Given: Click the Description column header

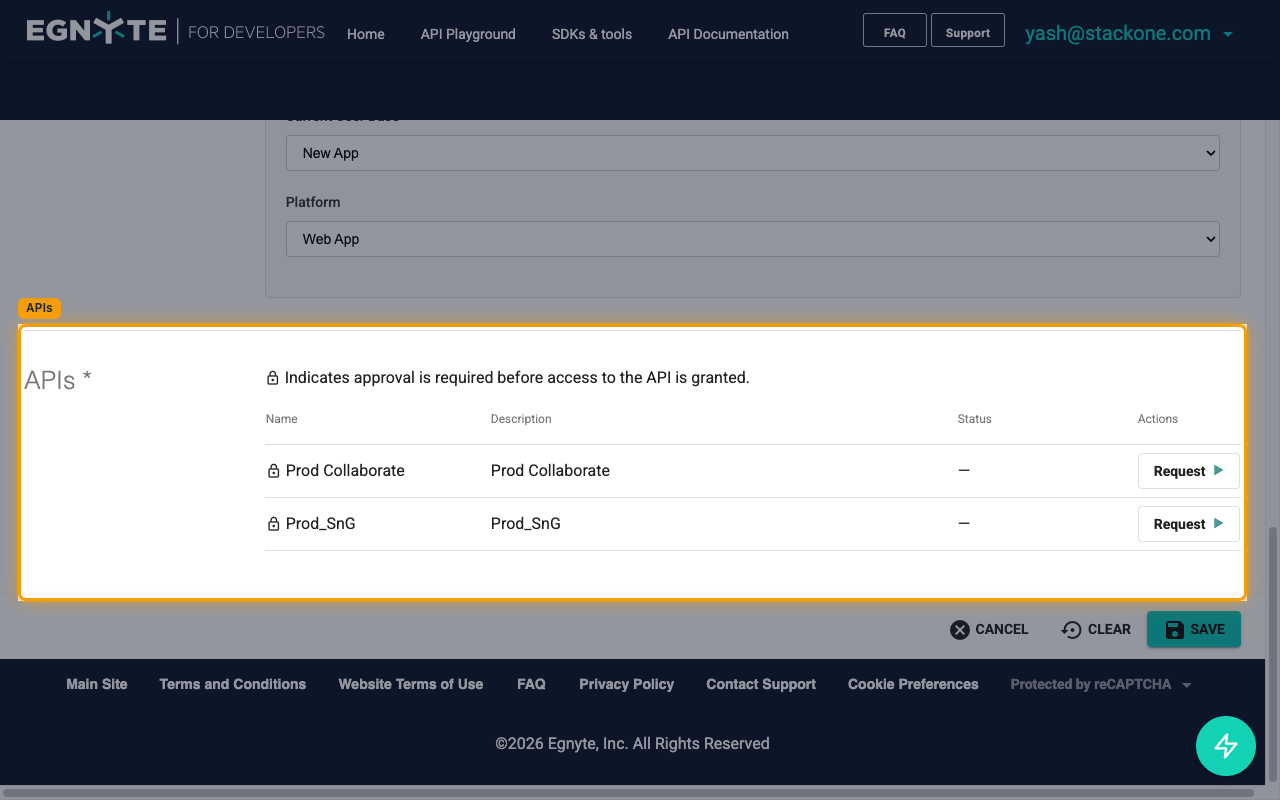Looking at the screenshot, I should (x=521, y=419).
